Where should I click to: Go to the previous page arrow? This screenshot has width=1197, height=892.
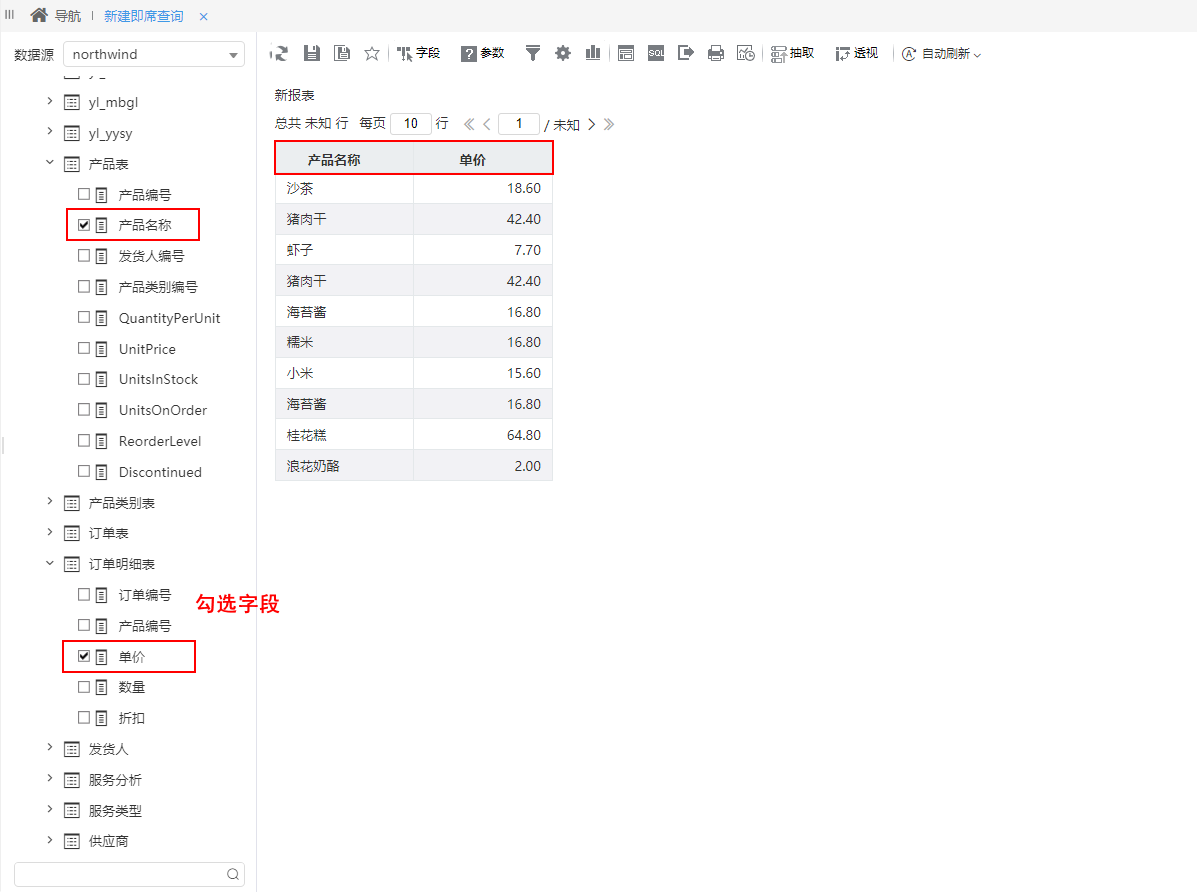pos(487,124)
